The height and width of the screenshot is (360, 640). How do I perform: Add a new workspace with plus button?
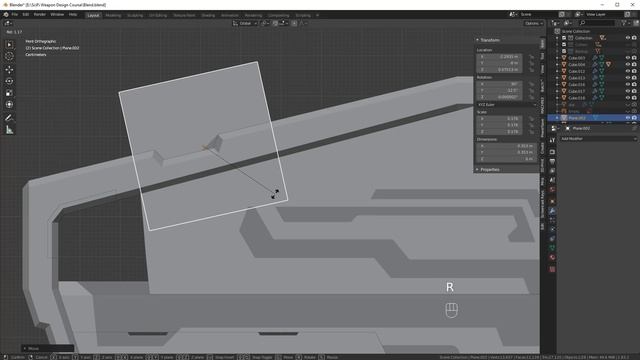point(318,15)
